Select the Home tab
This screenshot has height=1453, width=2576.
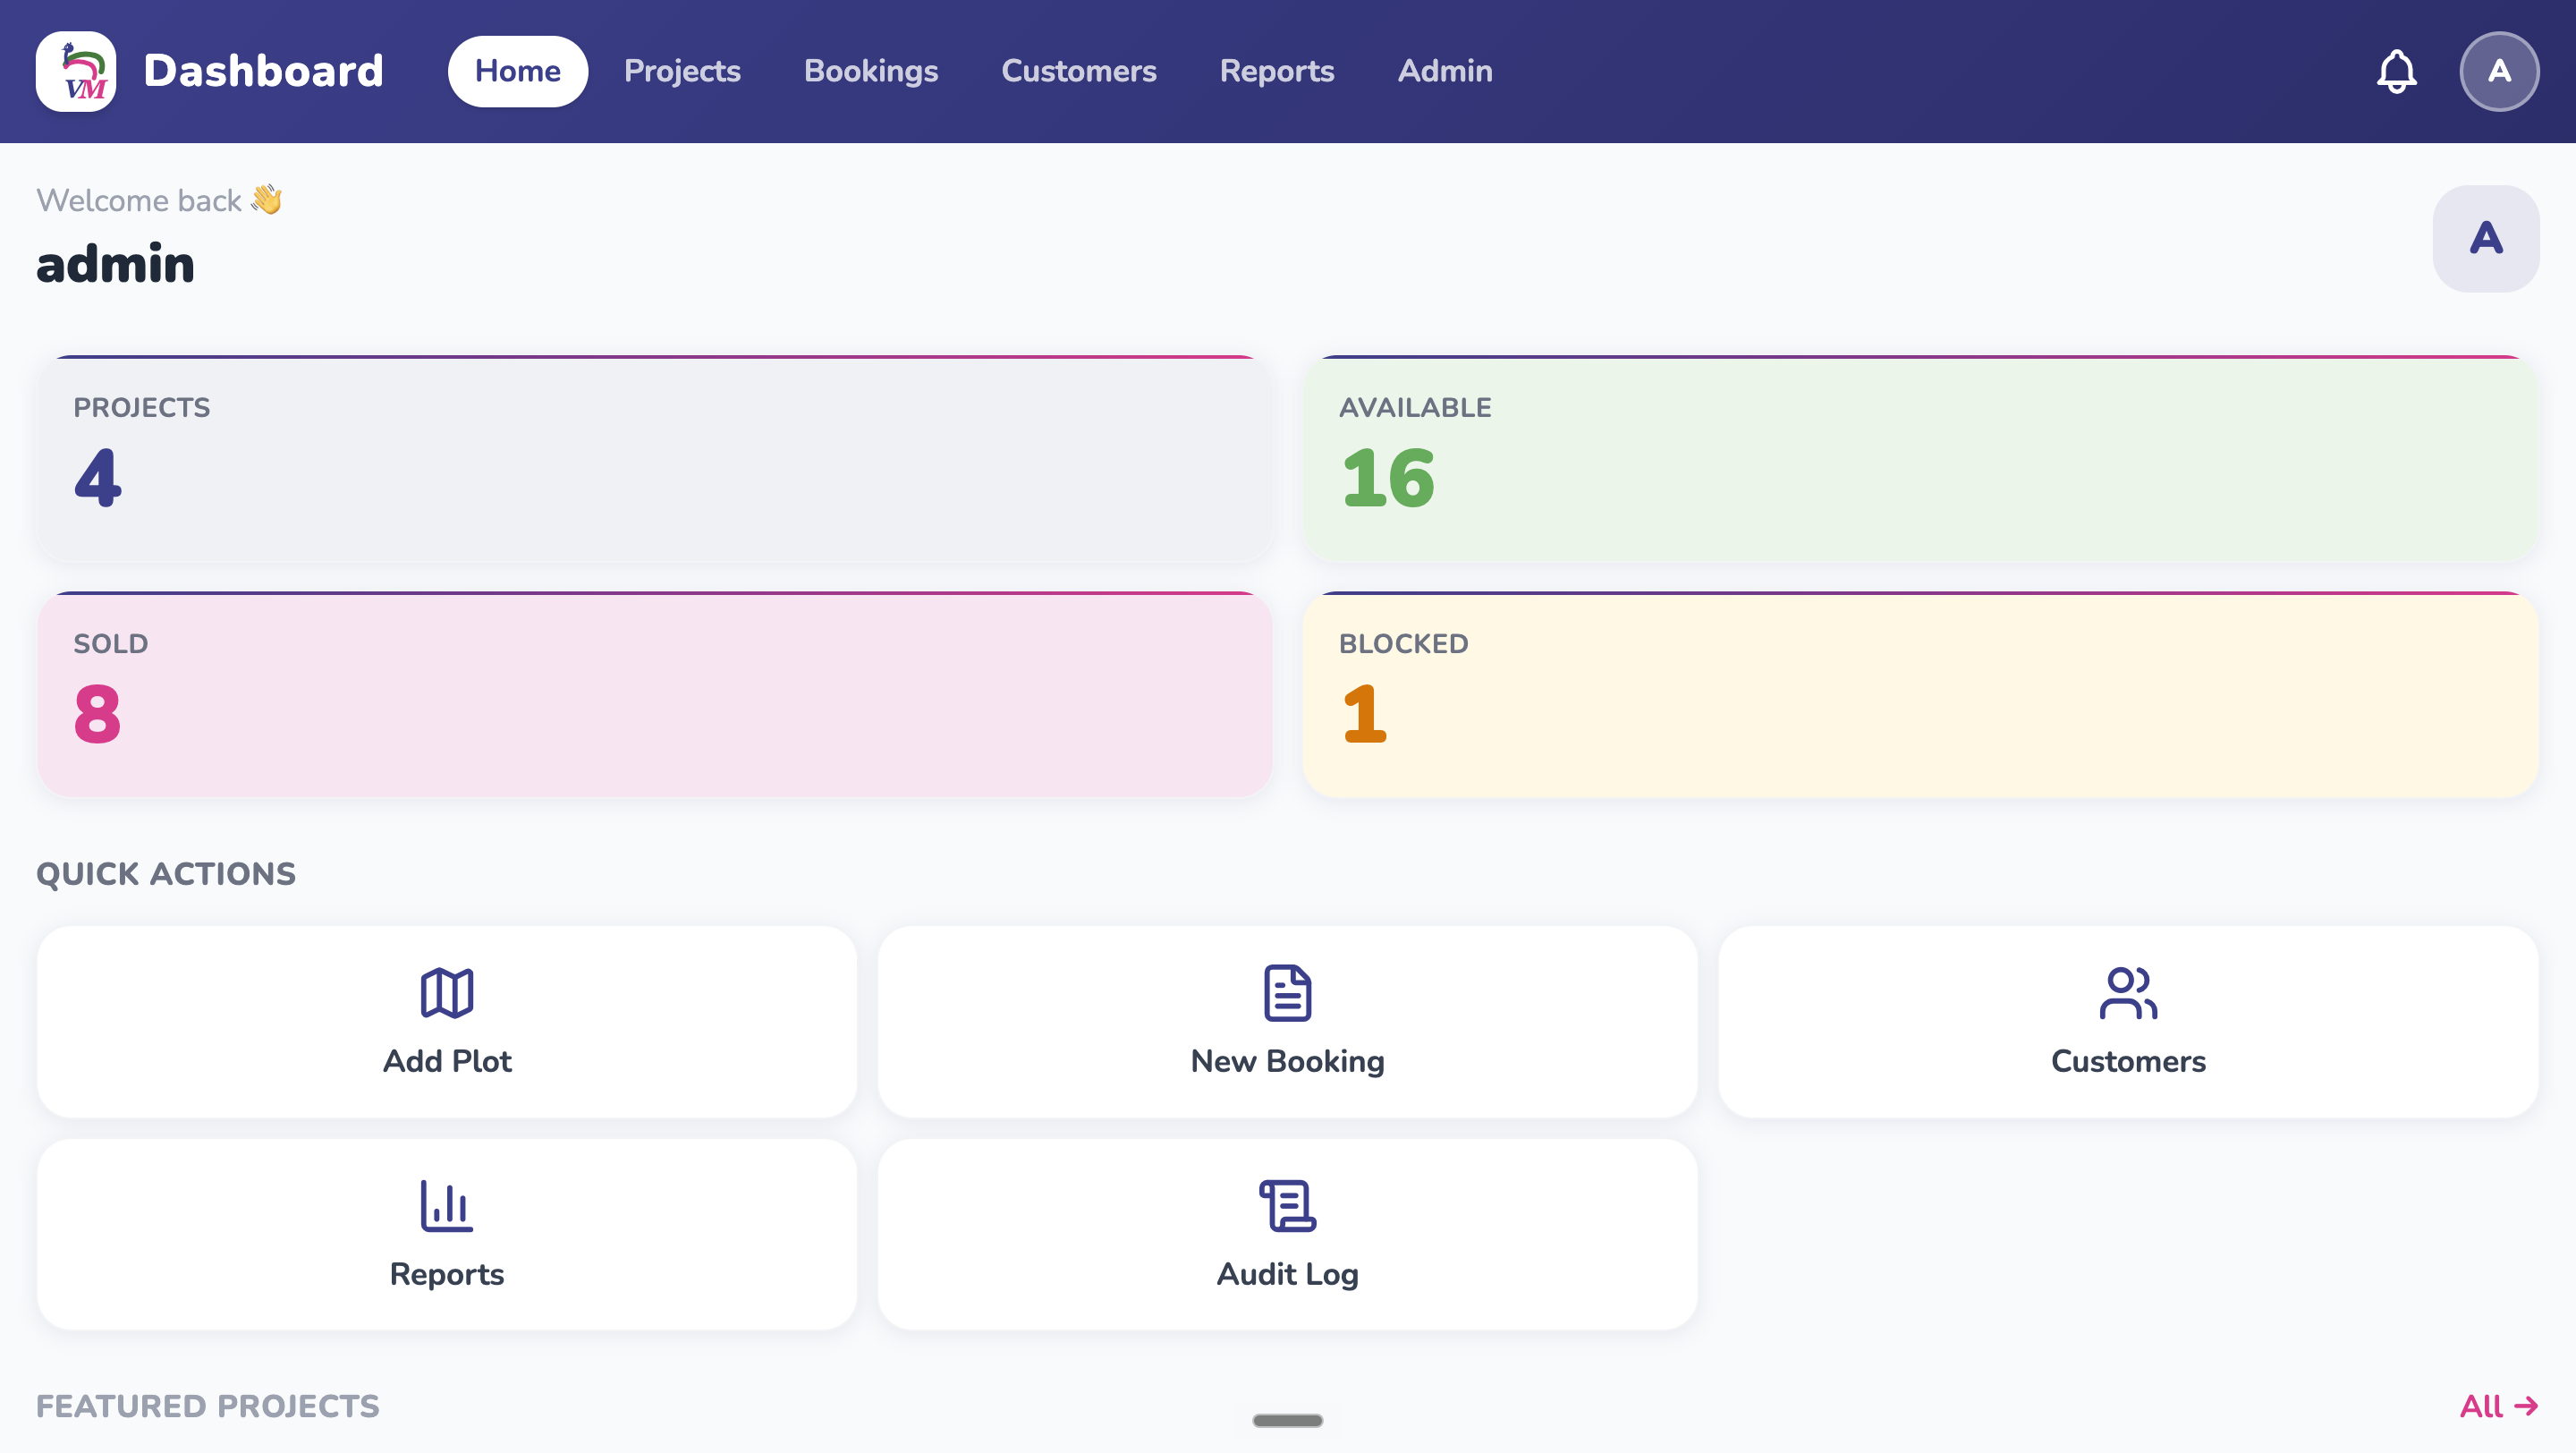(x=518, y=71)
